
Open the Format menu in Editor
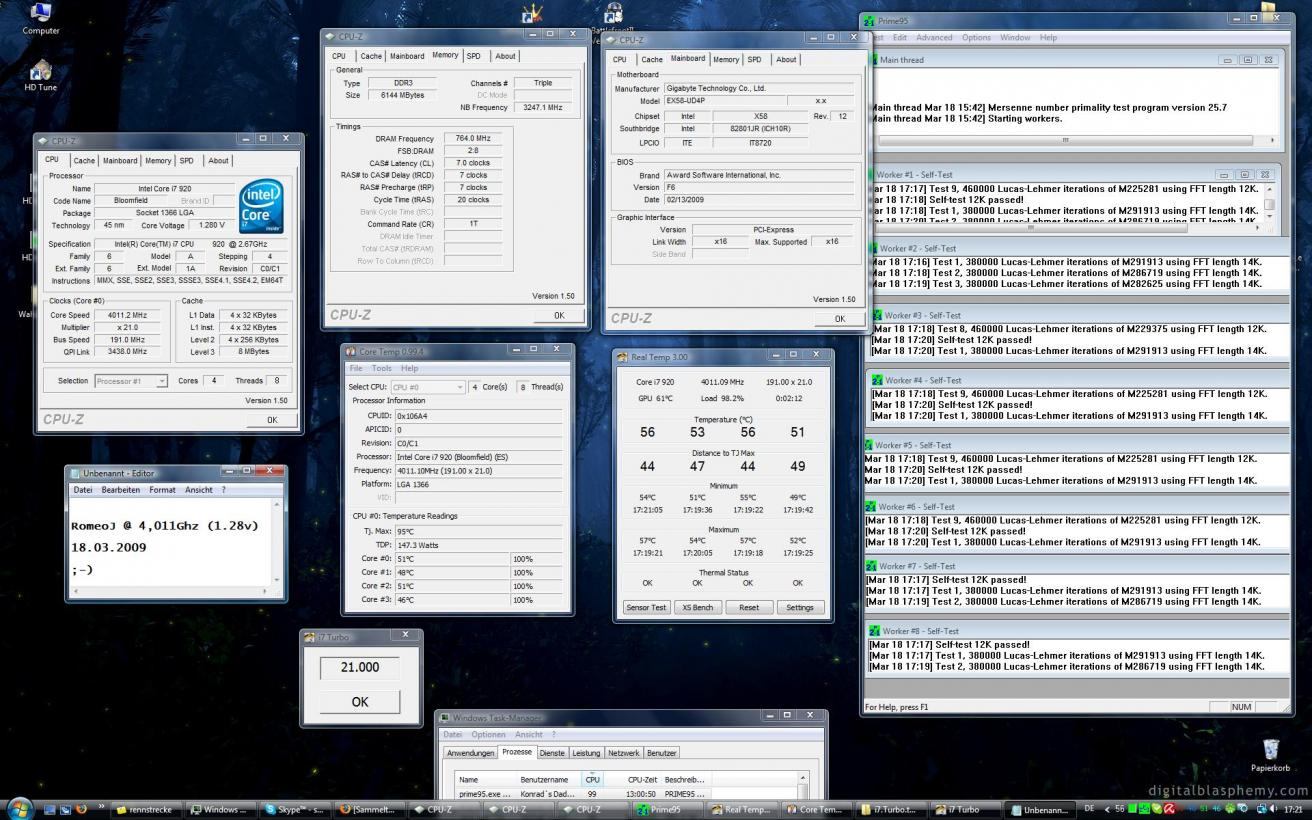[x=162, y=490]
